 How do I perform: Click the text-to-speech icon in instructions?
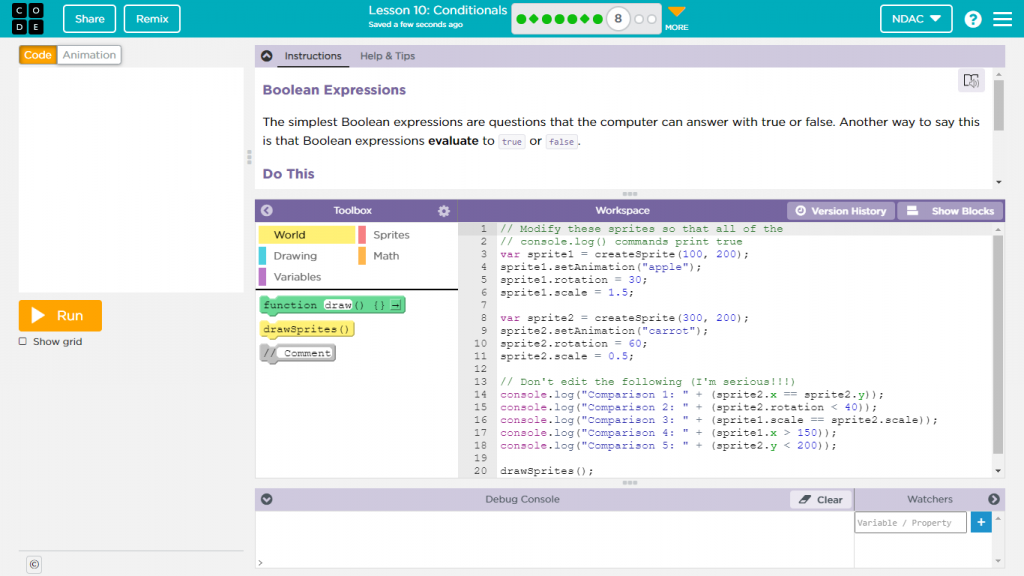coord(970,81)
